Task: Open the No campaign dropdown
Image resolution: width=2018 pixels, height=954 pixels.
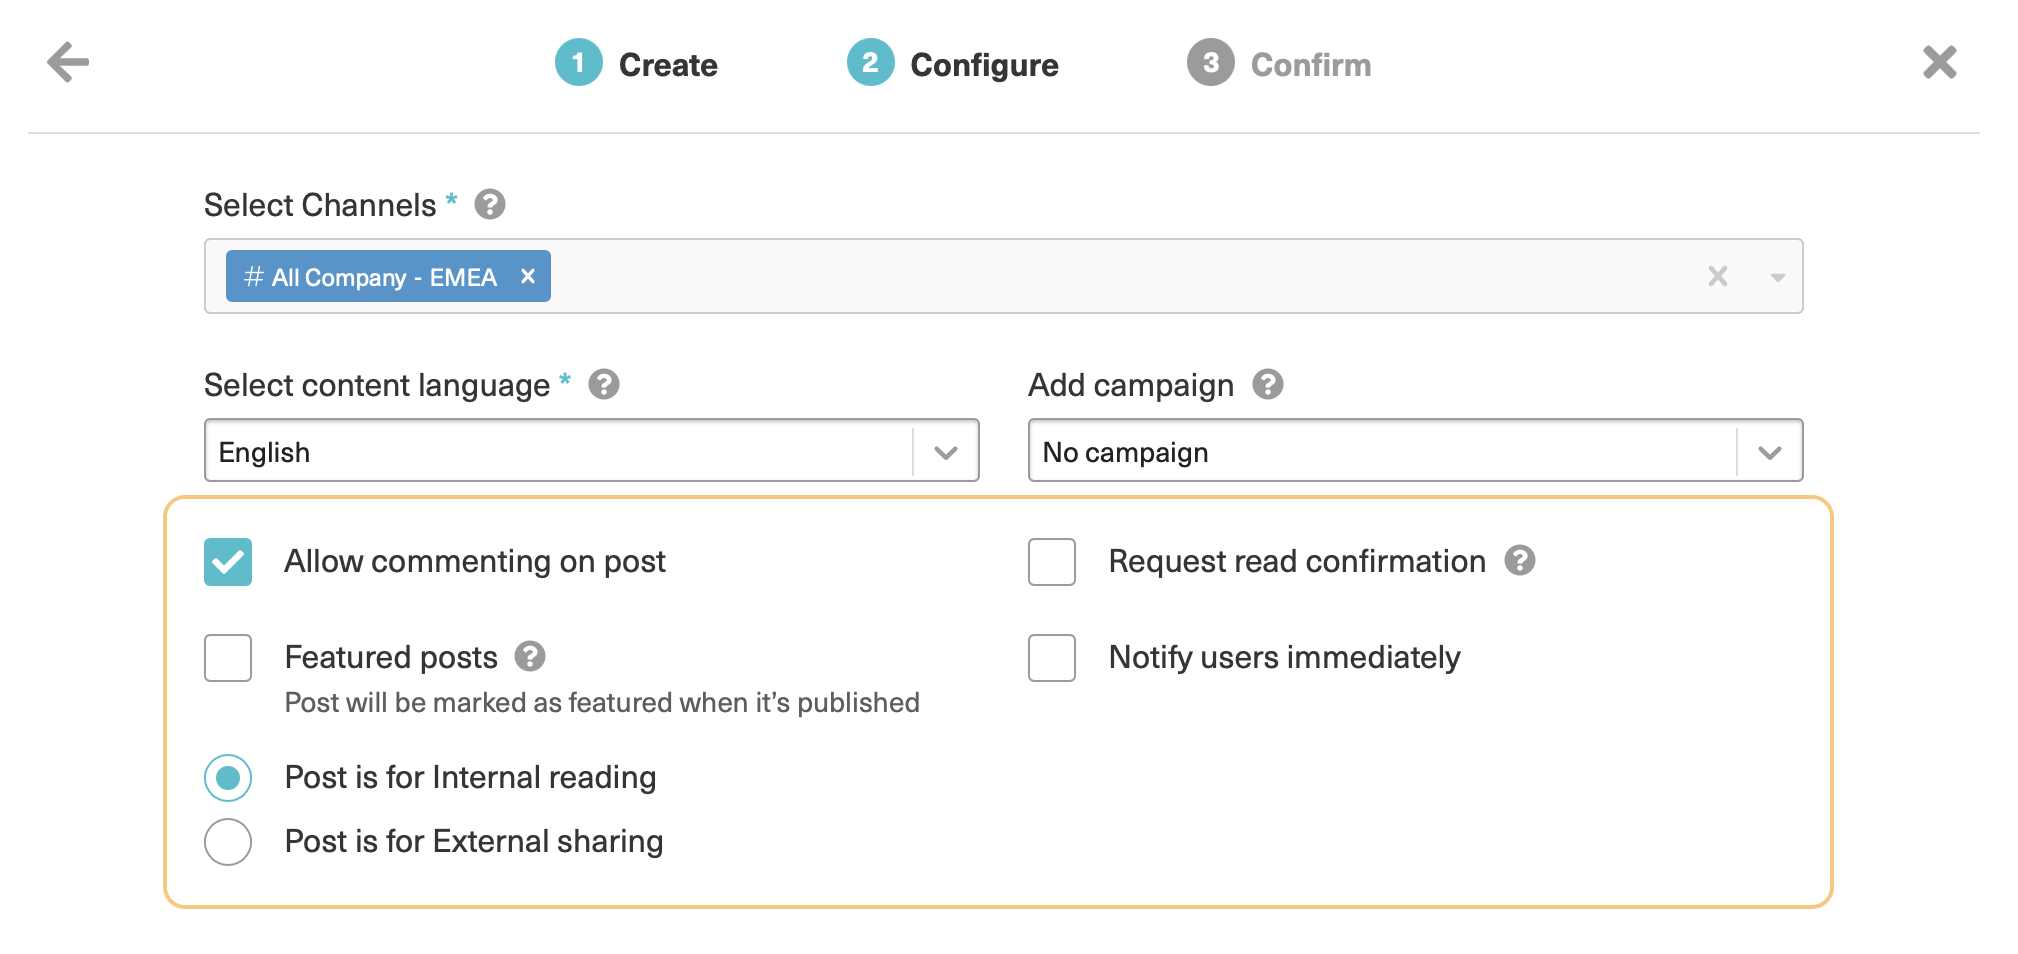Action: tap(1769, 452)
